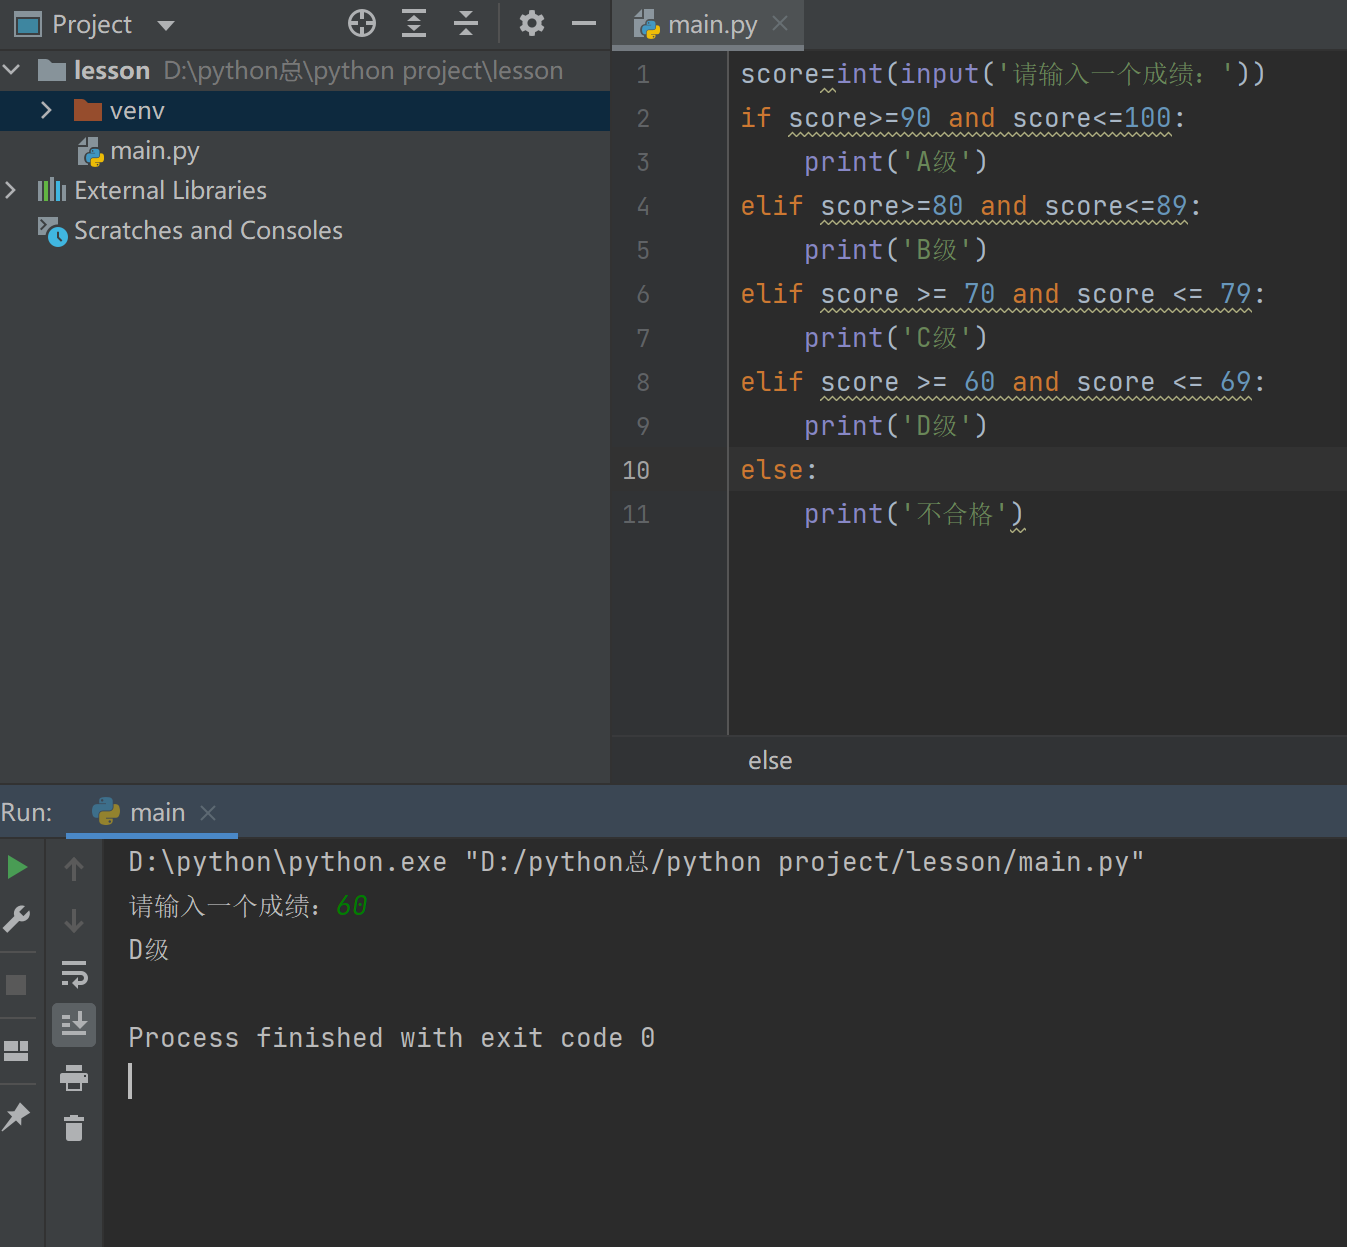Click the D级 console output
Screen dimensions: 1347x1247
(148, 950)
